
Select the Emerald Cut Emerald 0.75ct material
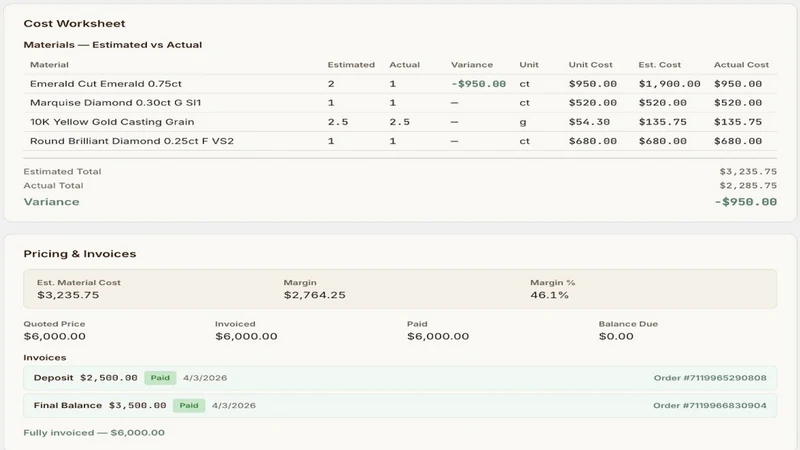click(x=106, y=84)
